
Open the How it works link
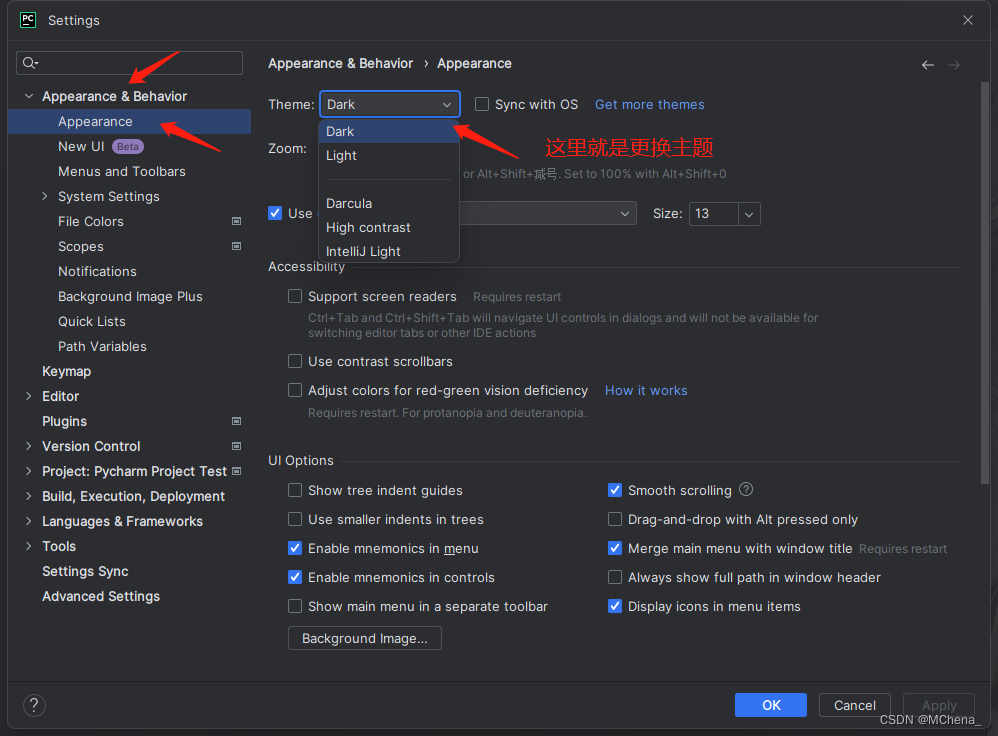pos(646,390)
